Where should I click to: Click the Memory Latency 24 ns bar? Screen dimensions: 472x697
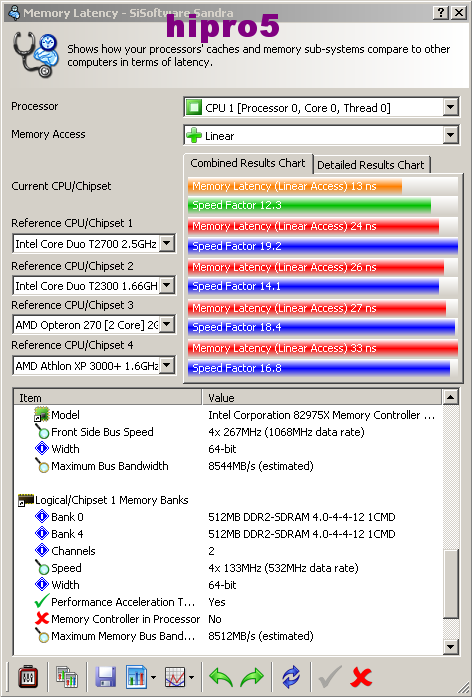click(313, 226)
